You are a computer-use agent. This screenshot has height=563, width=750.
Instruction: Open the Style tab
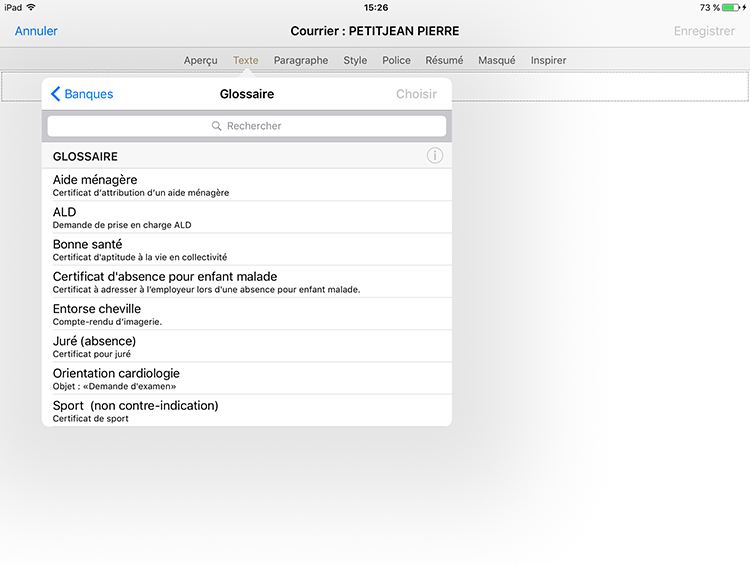pyautogui.click(x=355, y=60)
